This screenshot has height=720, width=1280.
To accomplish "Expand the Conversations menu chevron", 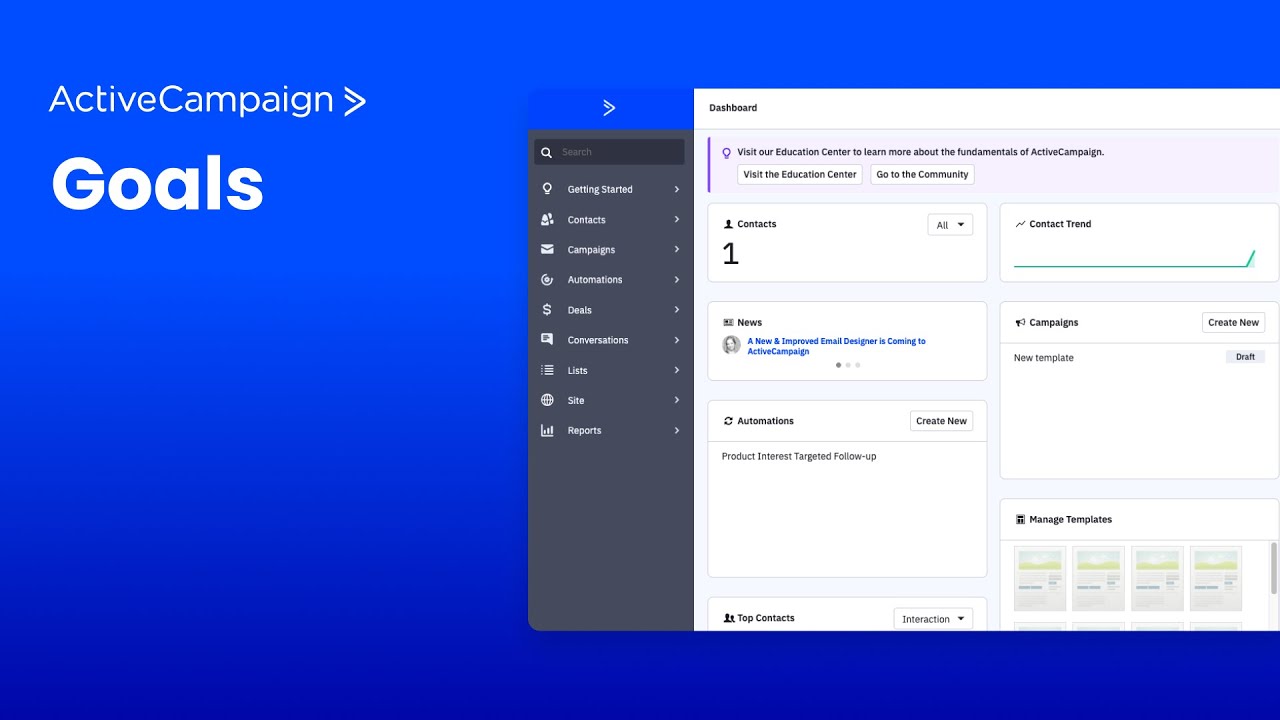I will click(677, 340).
